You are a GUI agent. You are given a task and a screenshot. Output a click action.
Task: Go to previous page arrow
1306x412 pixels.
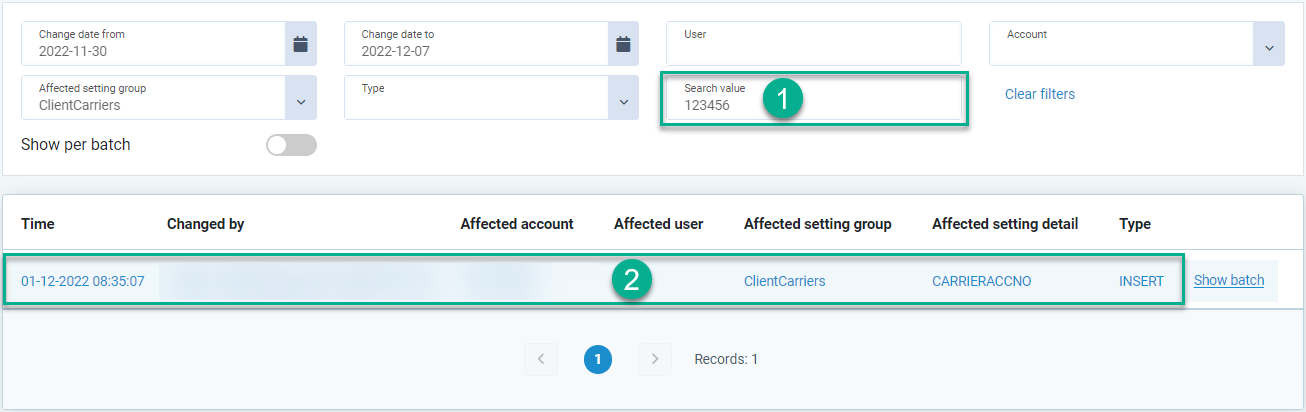click(x=541, y=359)
